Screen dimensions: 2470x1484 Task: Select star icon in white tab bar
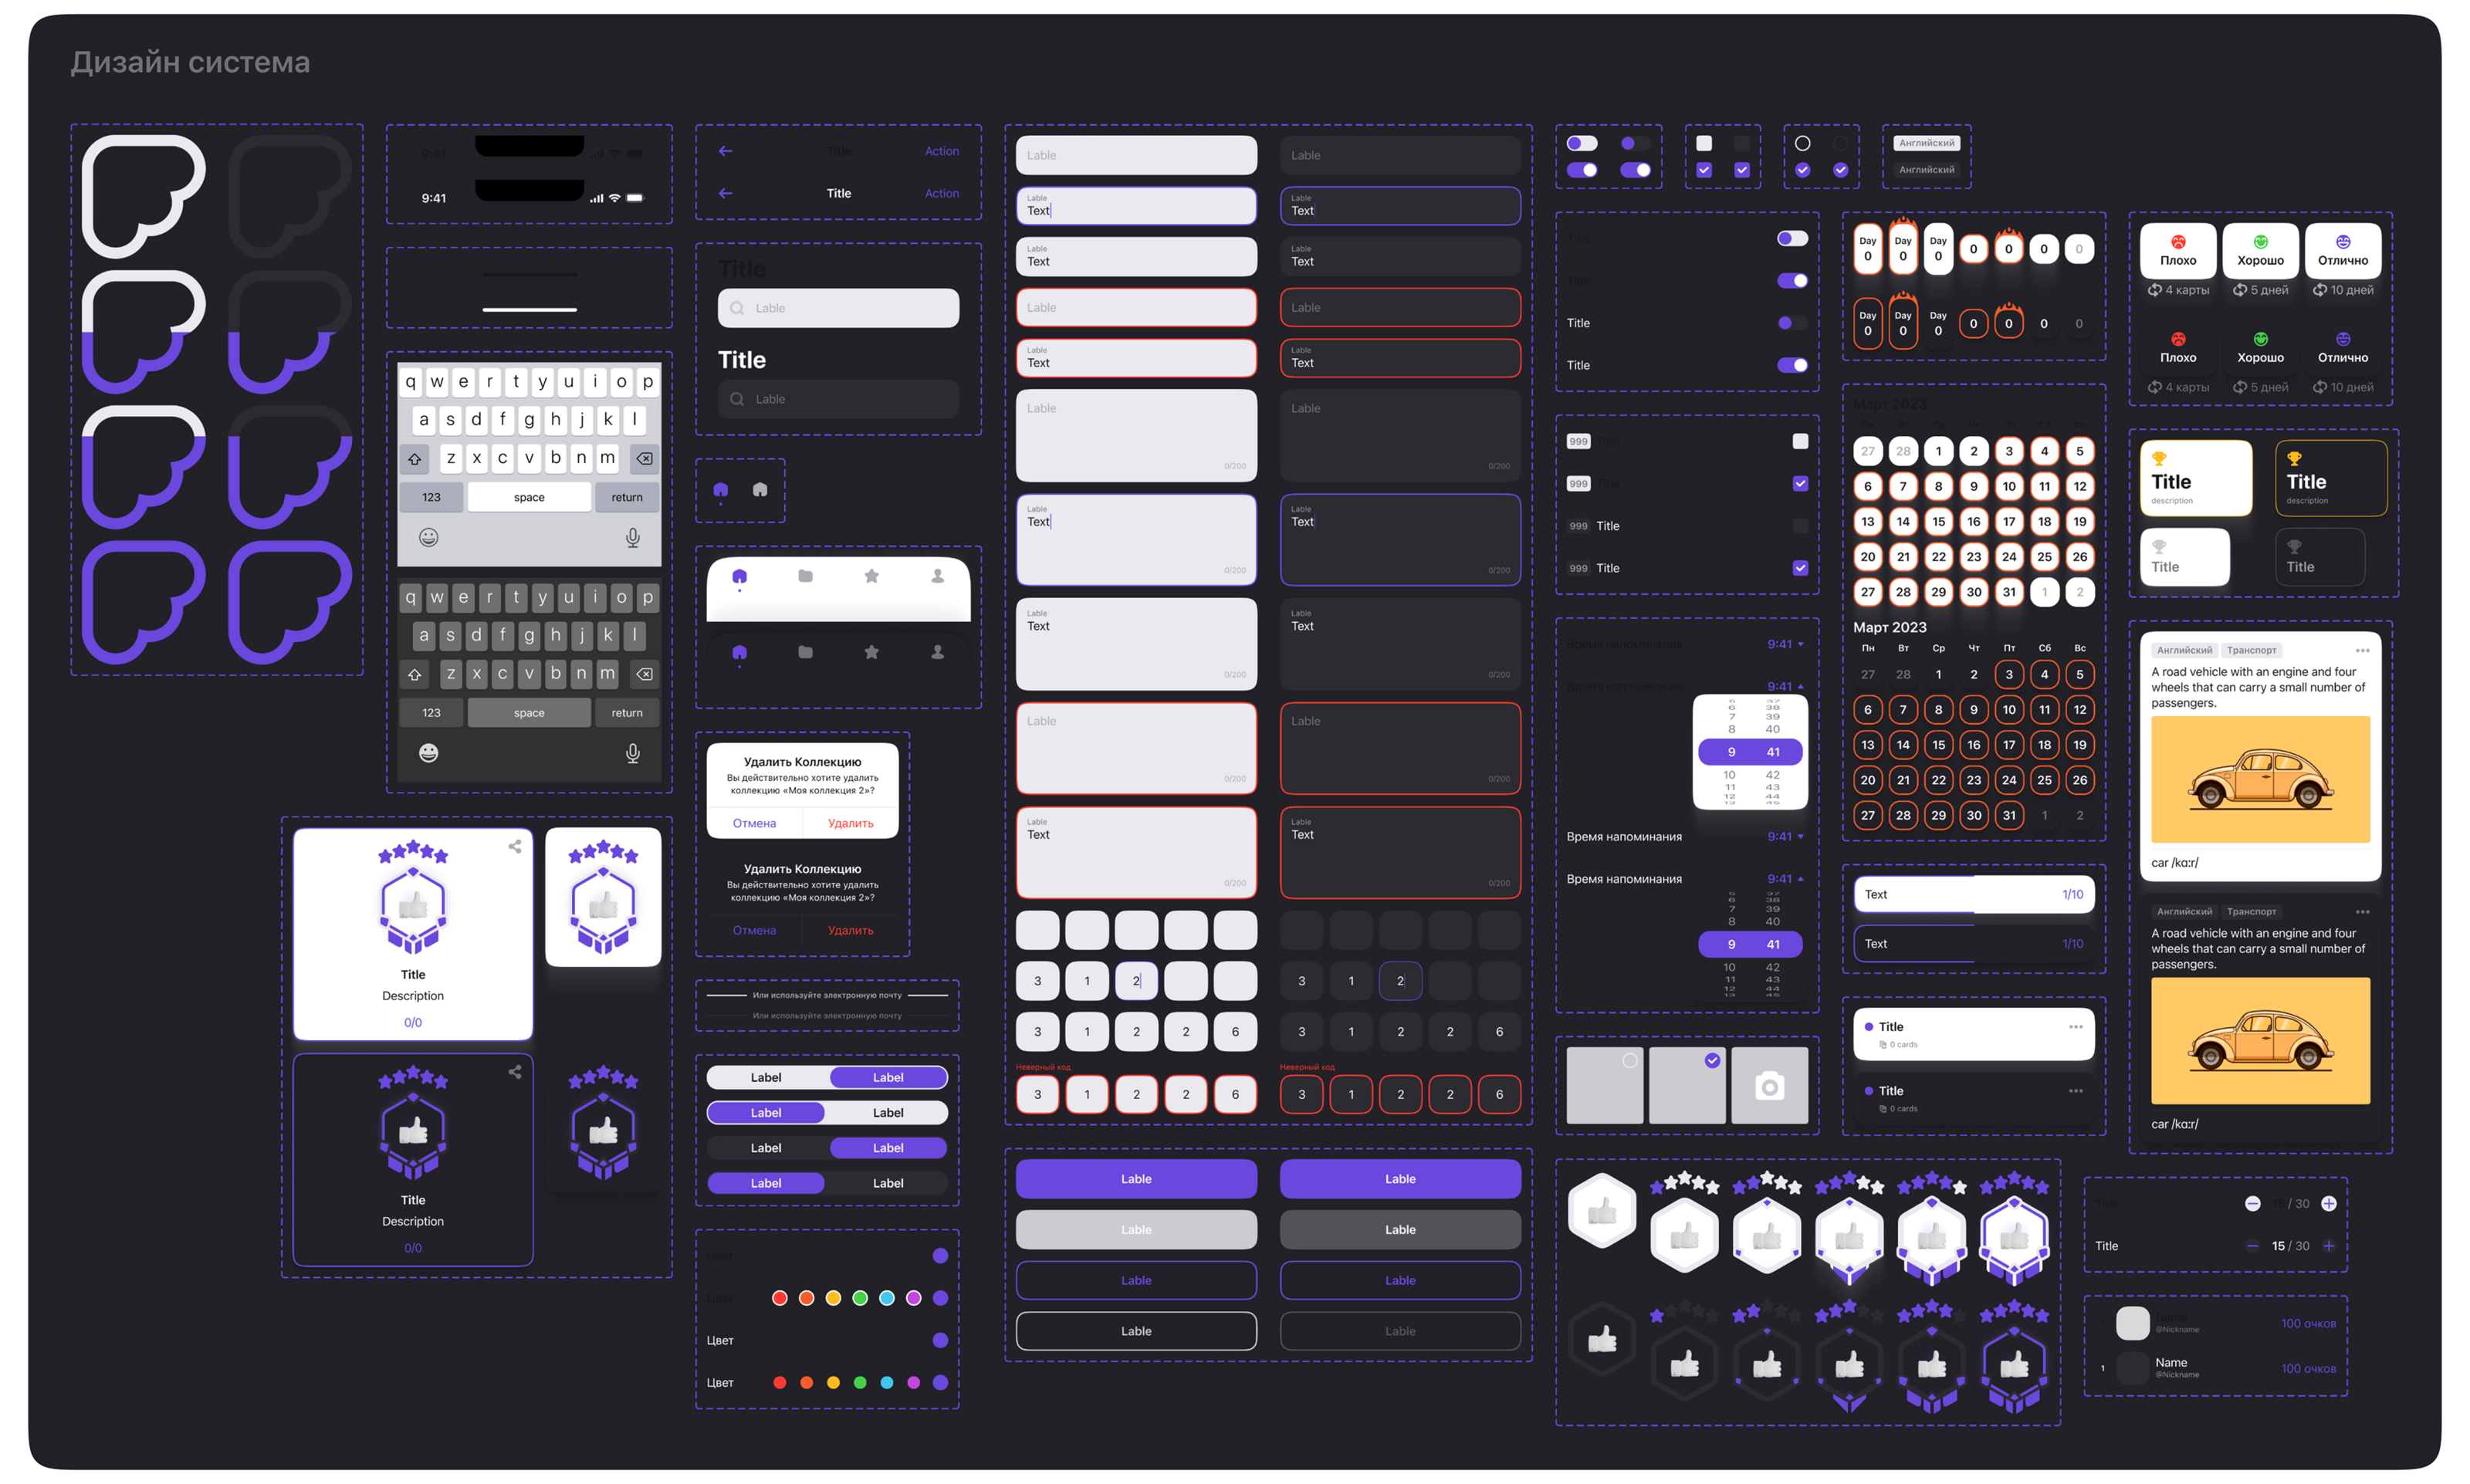(871, 576)
